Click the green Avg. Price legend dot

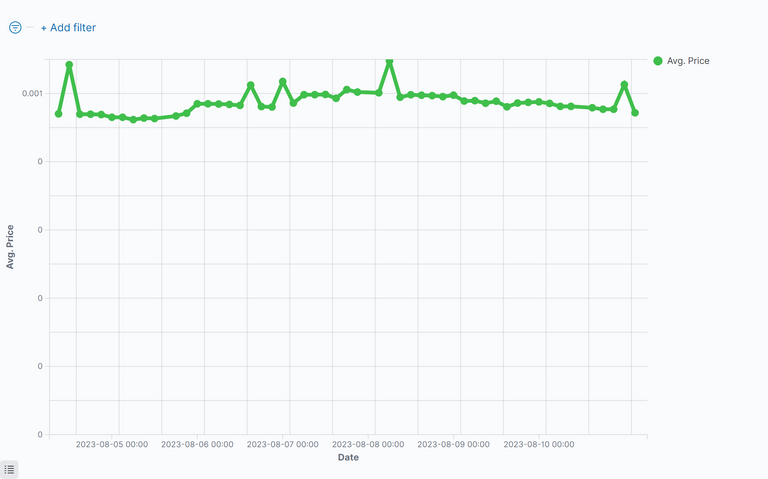pyautogui.click(x=657, y=61)
